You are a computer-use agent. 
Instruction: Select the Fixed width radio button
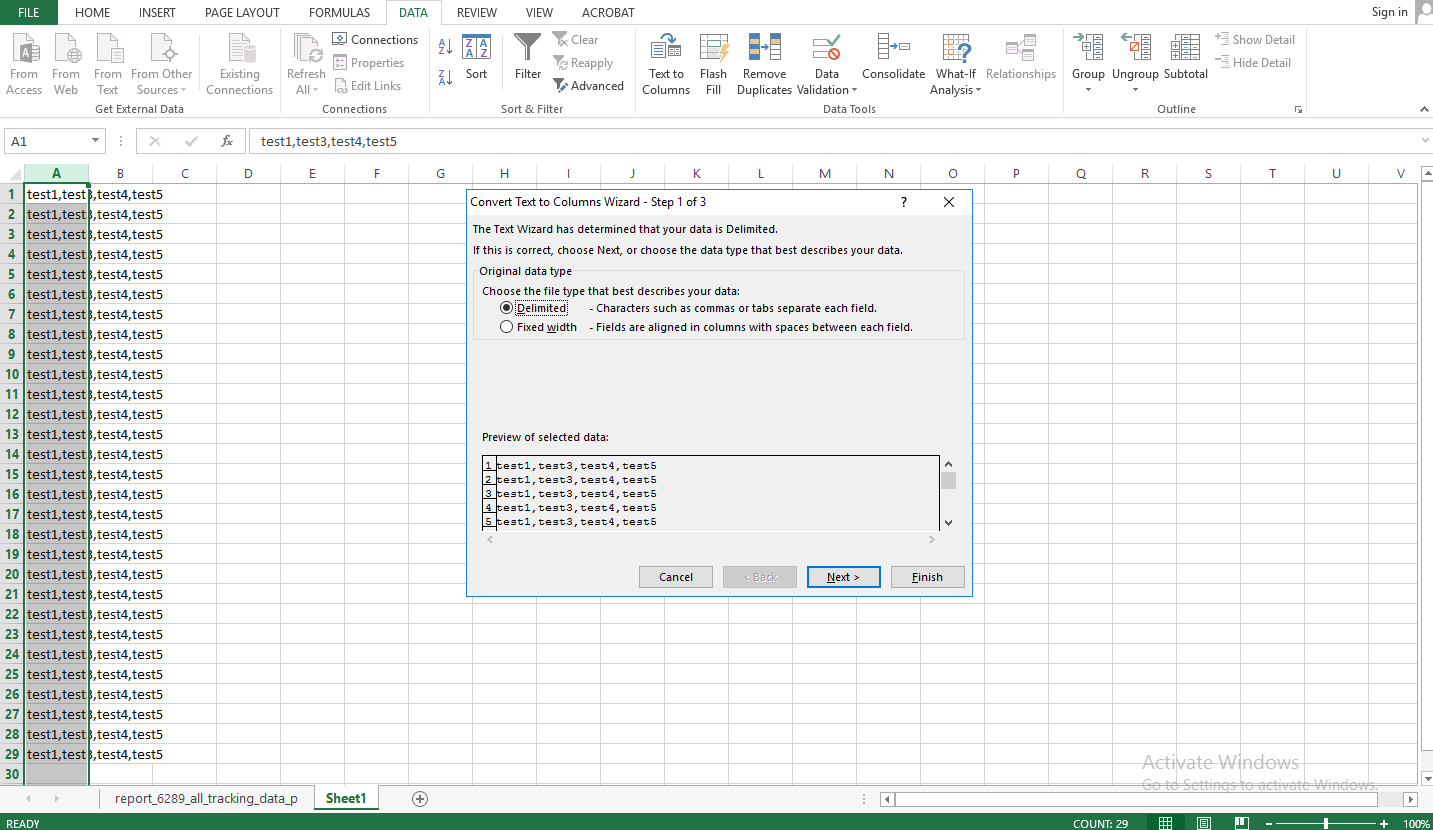(x=507, y=327)
